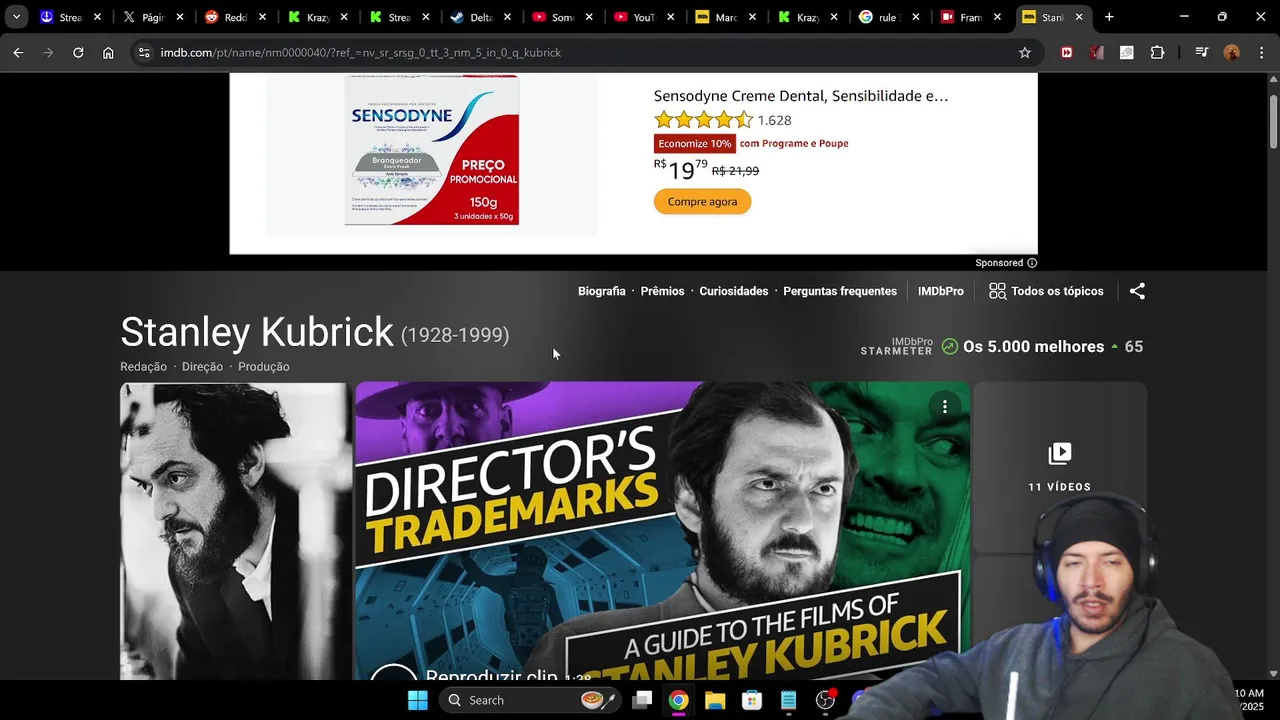
Task: Open the IMDbPro link
Action: coord(941,291)
